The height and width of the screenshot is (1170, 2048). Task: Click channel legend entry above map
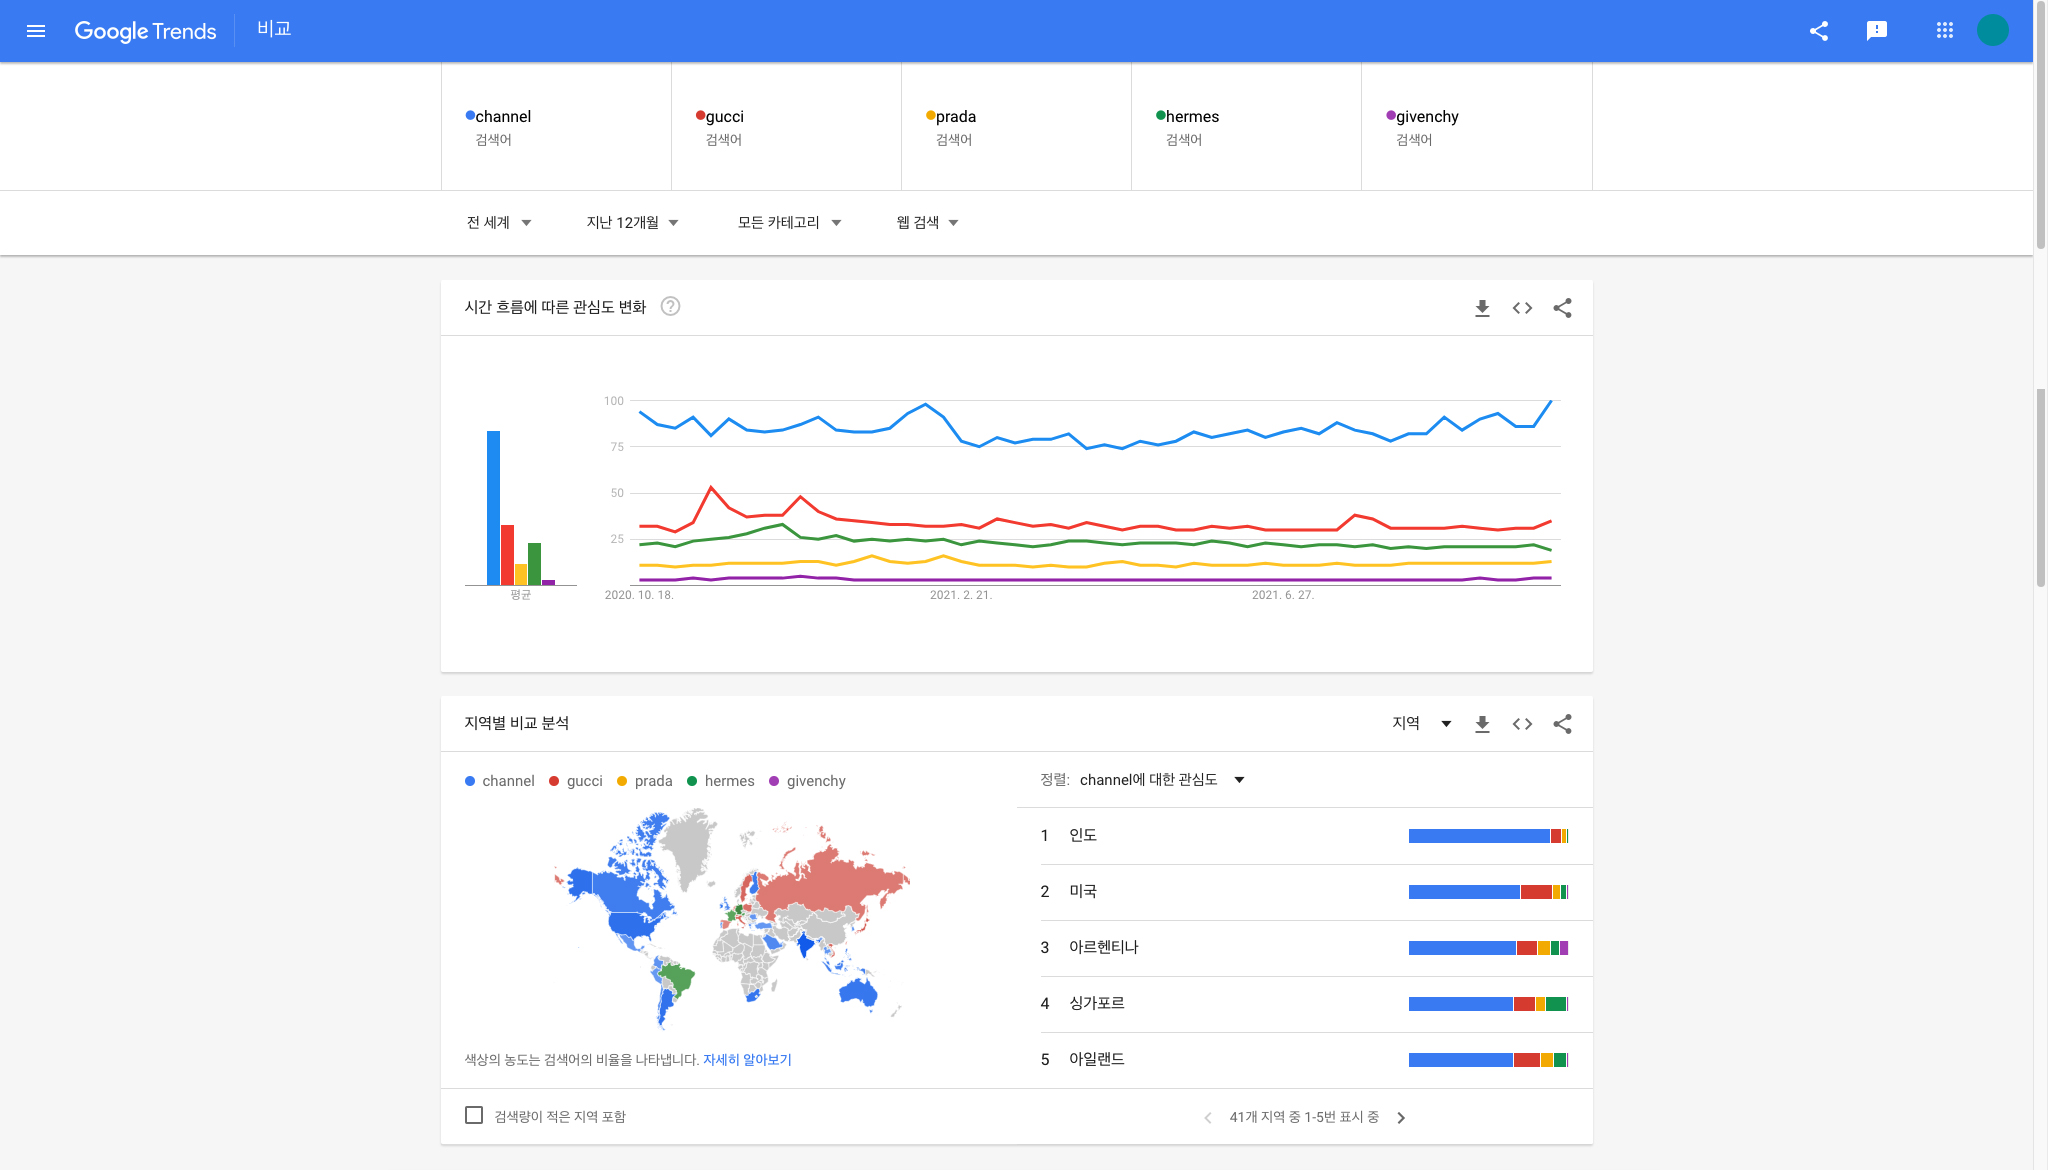click(x=499, y=781)
